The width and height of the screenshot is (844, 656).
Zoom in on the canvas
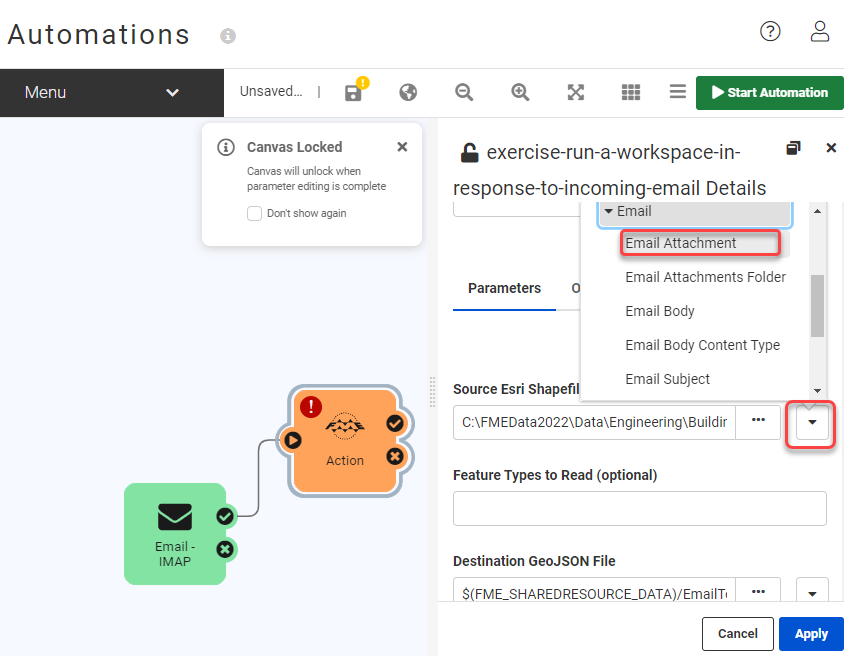(x=519, y=92)
